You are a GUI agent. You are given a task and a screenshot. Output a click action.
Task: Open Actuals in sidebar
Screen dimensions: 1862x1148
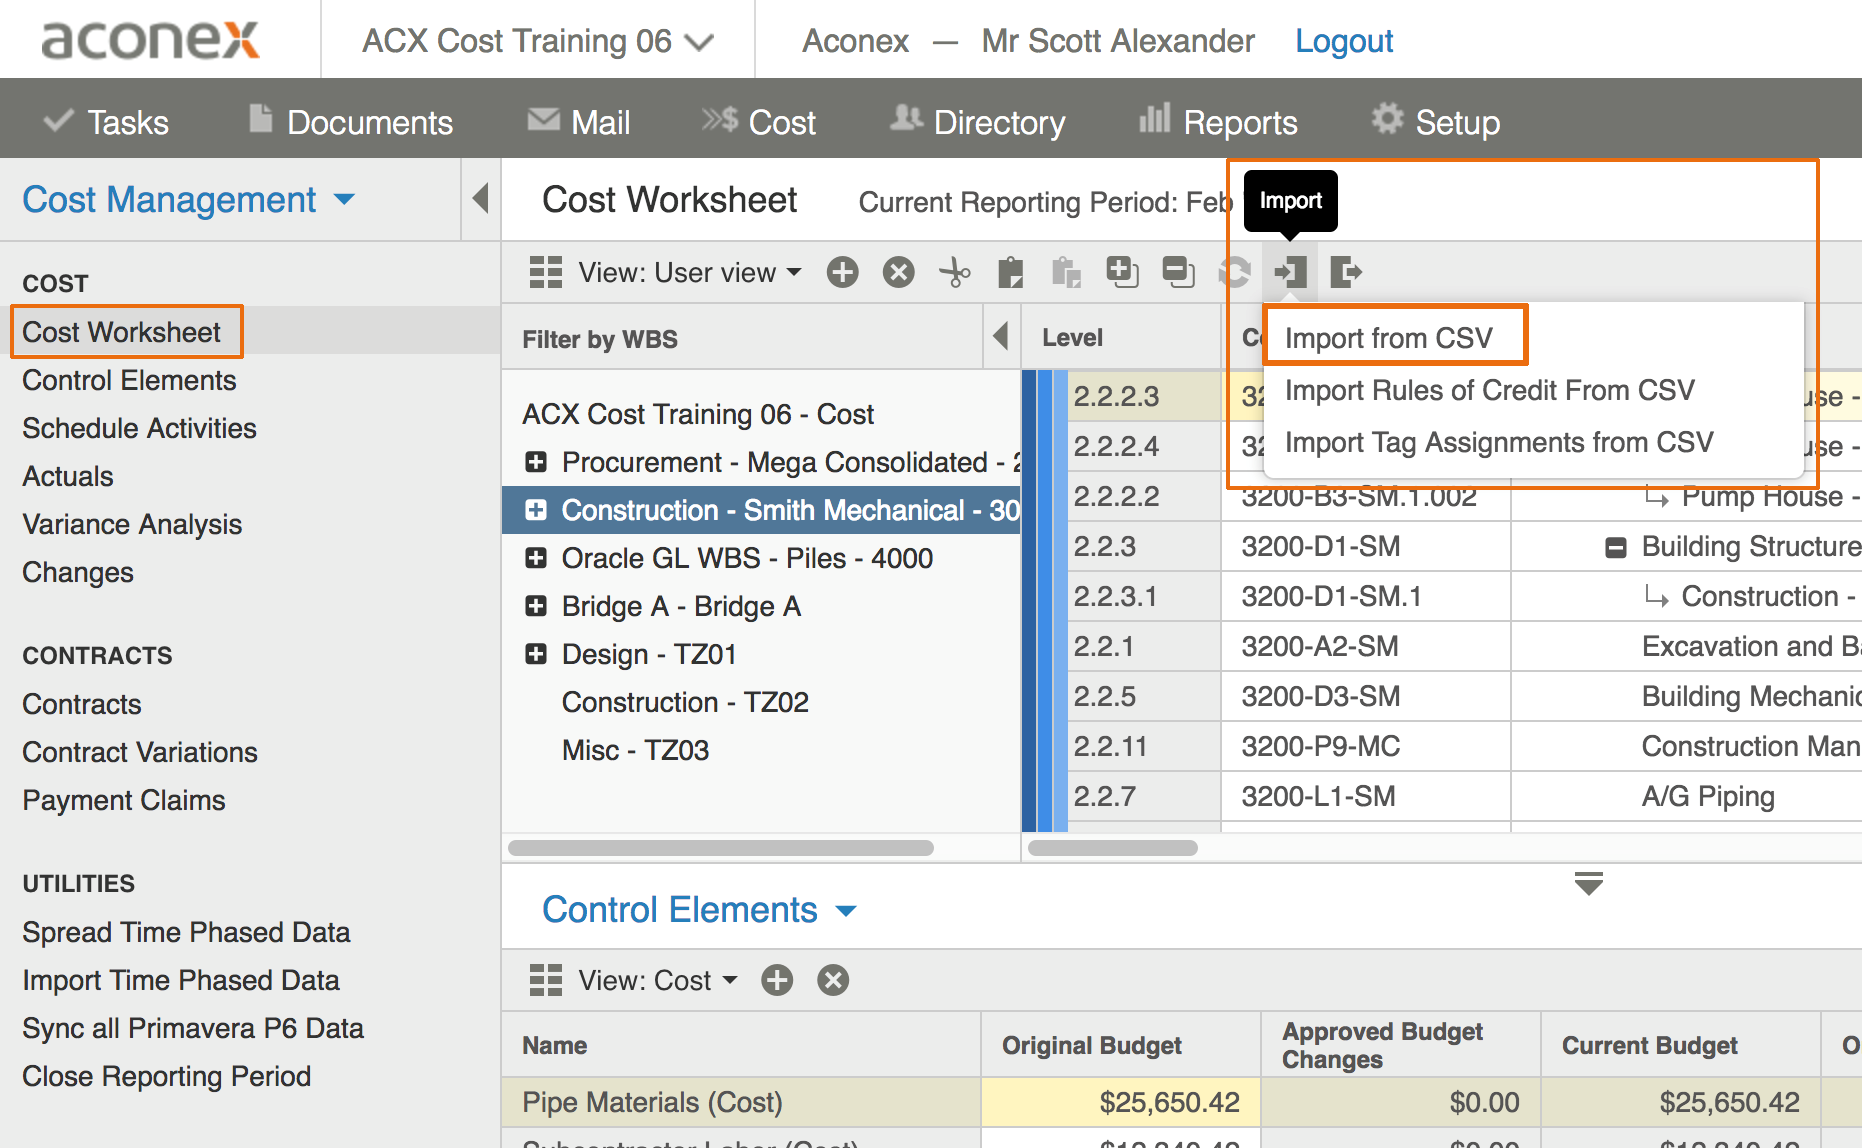(x=68, y=476)
